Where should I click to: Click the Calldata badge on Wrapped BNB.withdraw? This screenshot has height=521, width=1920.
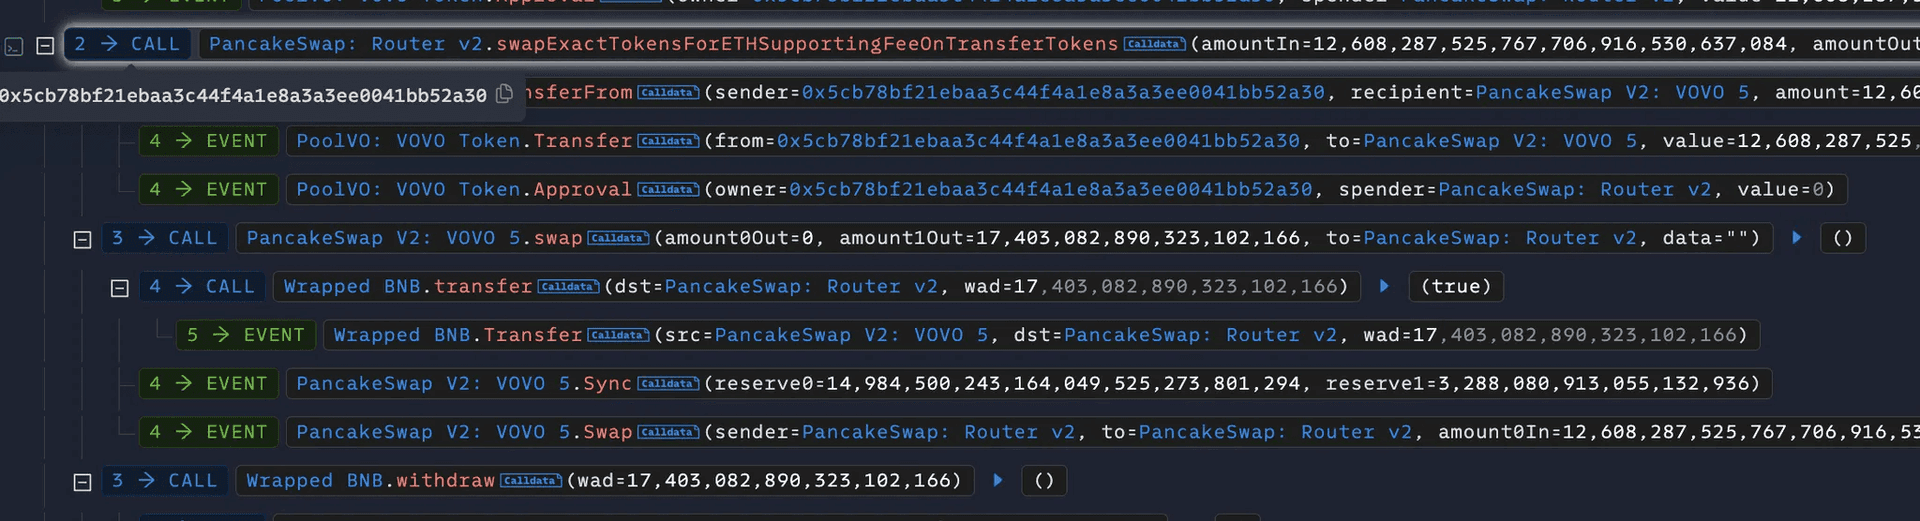530,481
